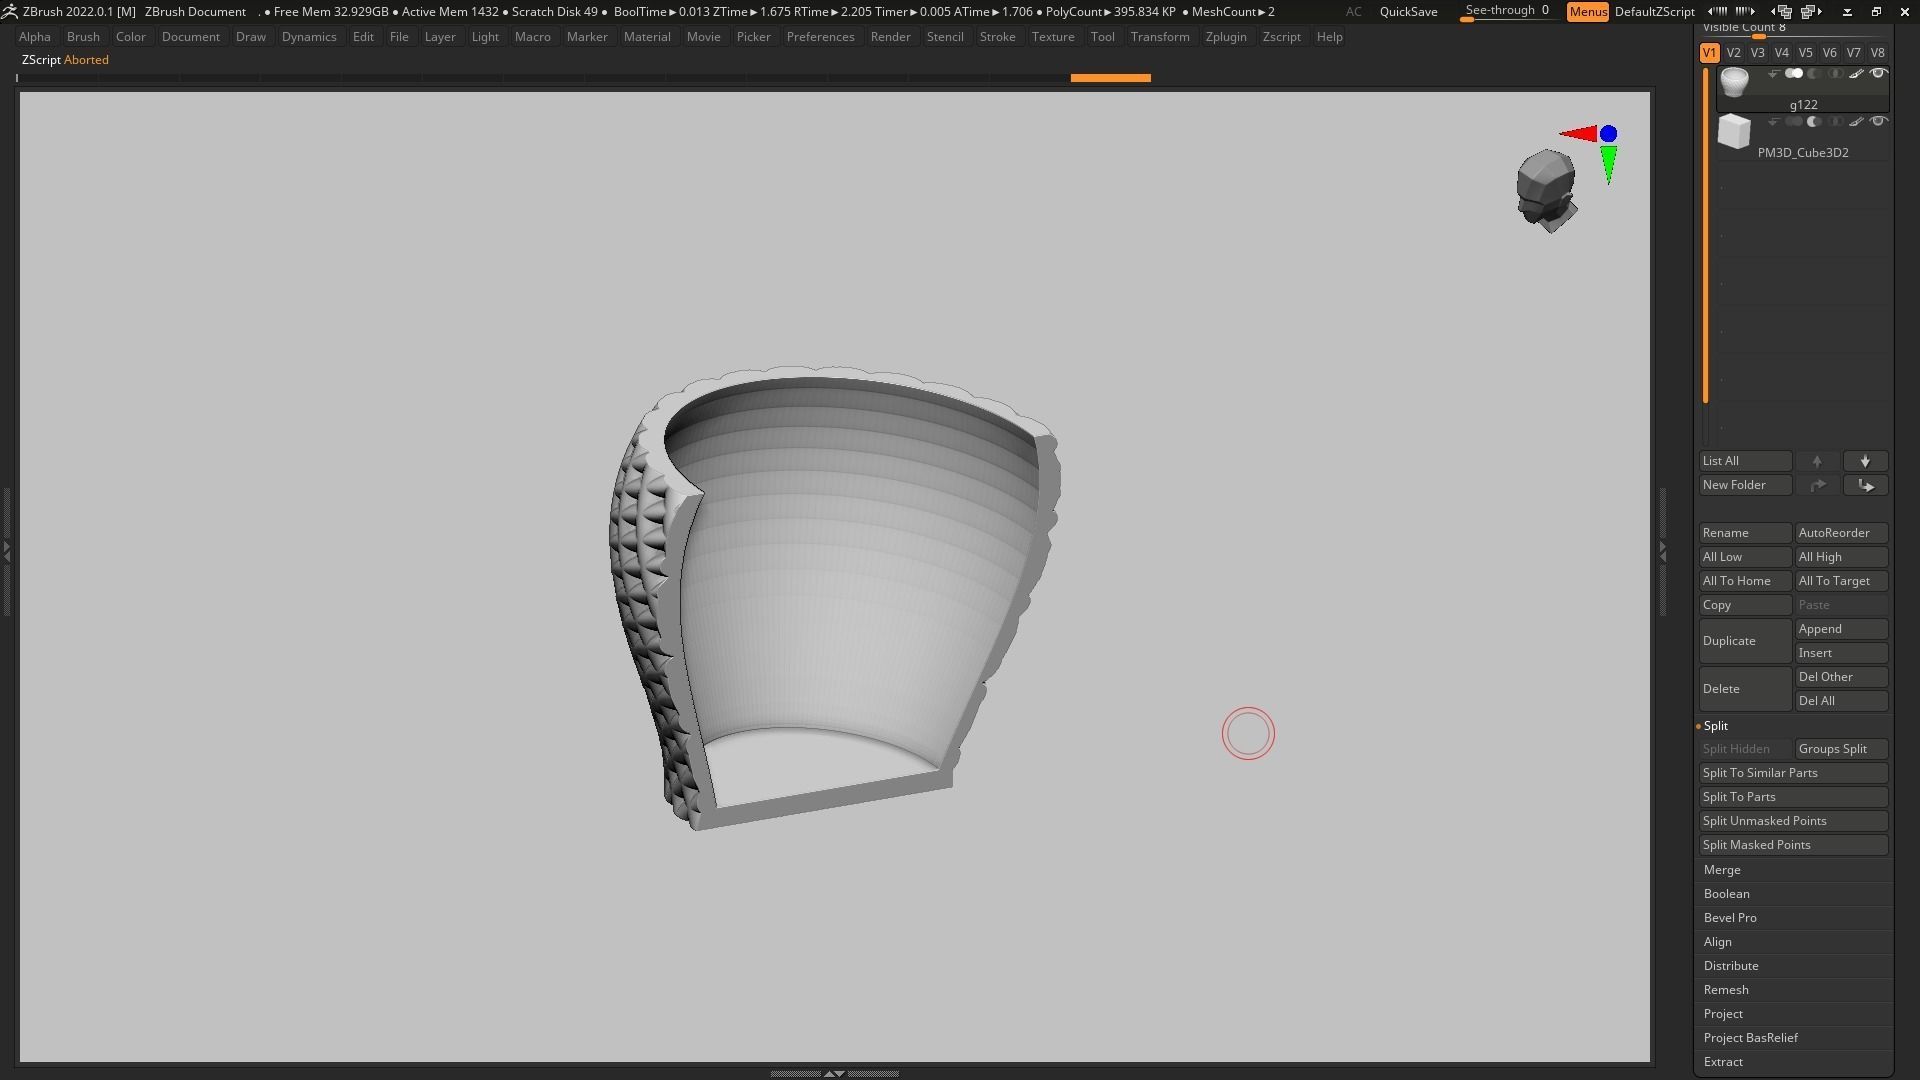Select visibility set V8
The height and width of the screenshot is (1080, 1920).
(x=1877, y=53)
